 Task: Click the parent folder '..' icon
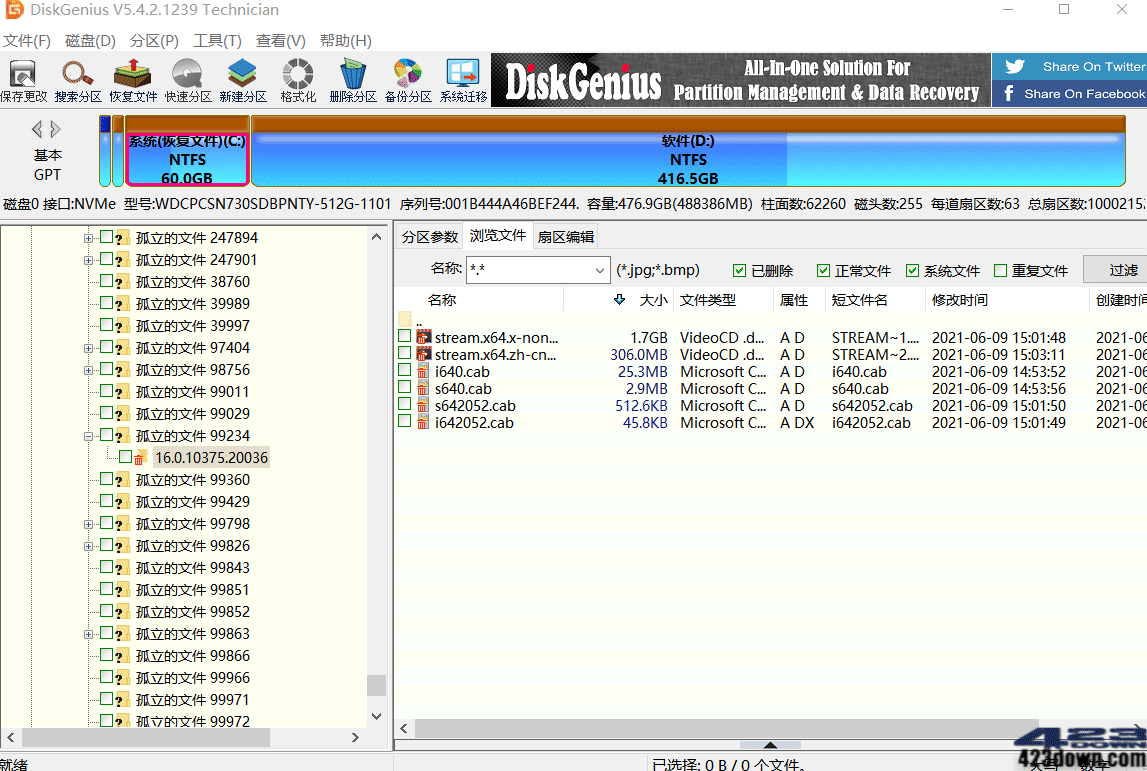click(x=405, y=319)
